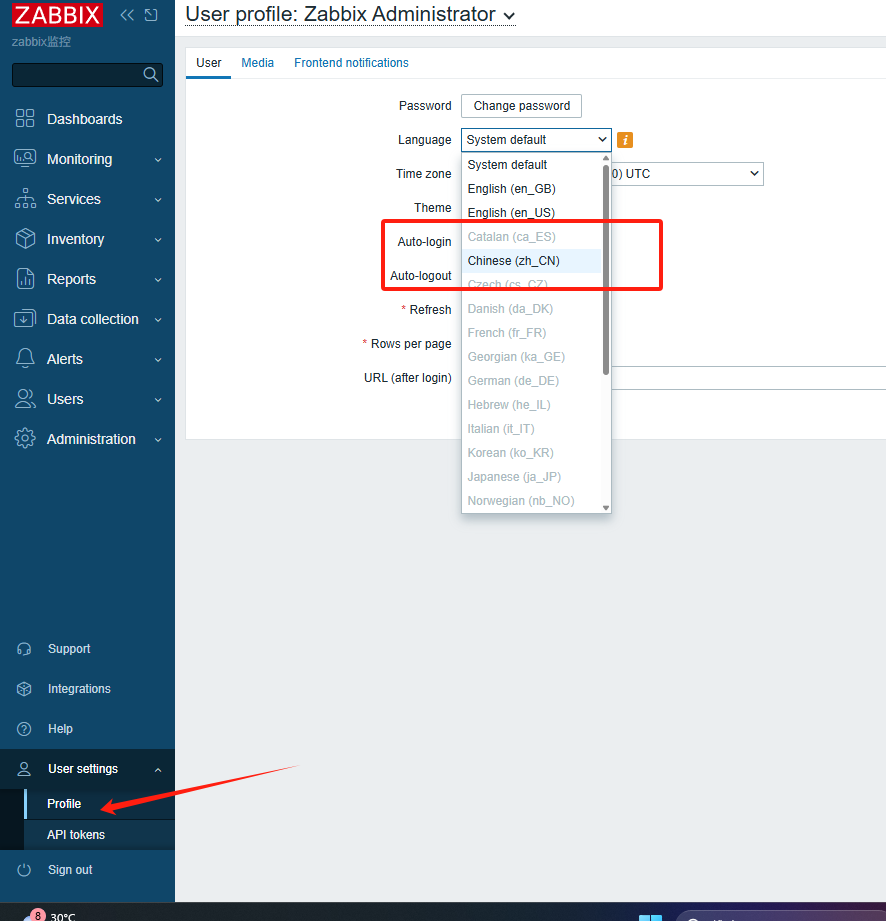The width and height of the screenshot is (886, 921).
Task: Expand the Administration menu chevron
Action: click(158, 439)
